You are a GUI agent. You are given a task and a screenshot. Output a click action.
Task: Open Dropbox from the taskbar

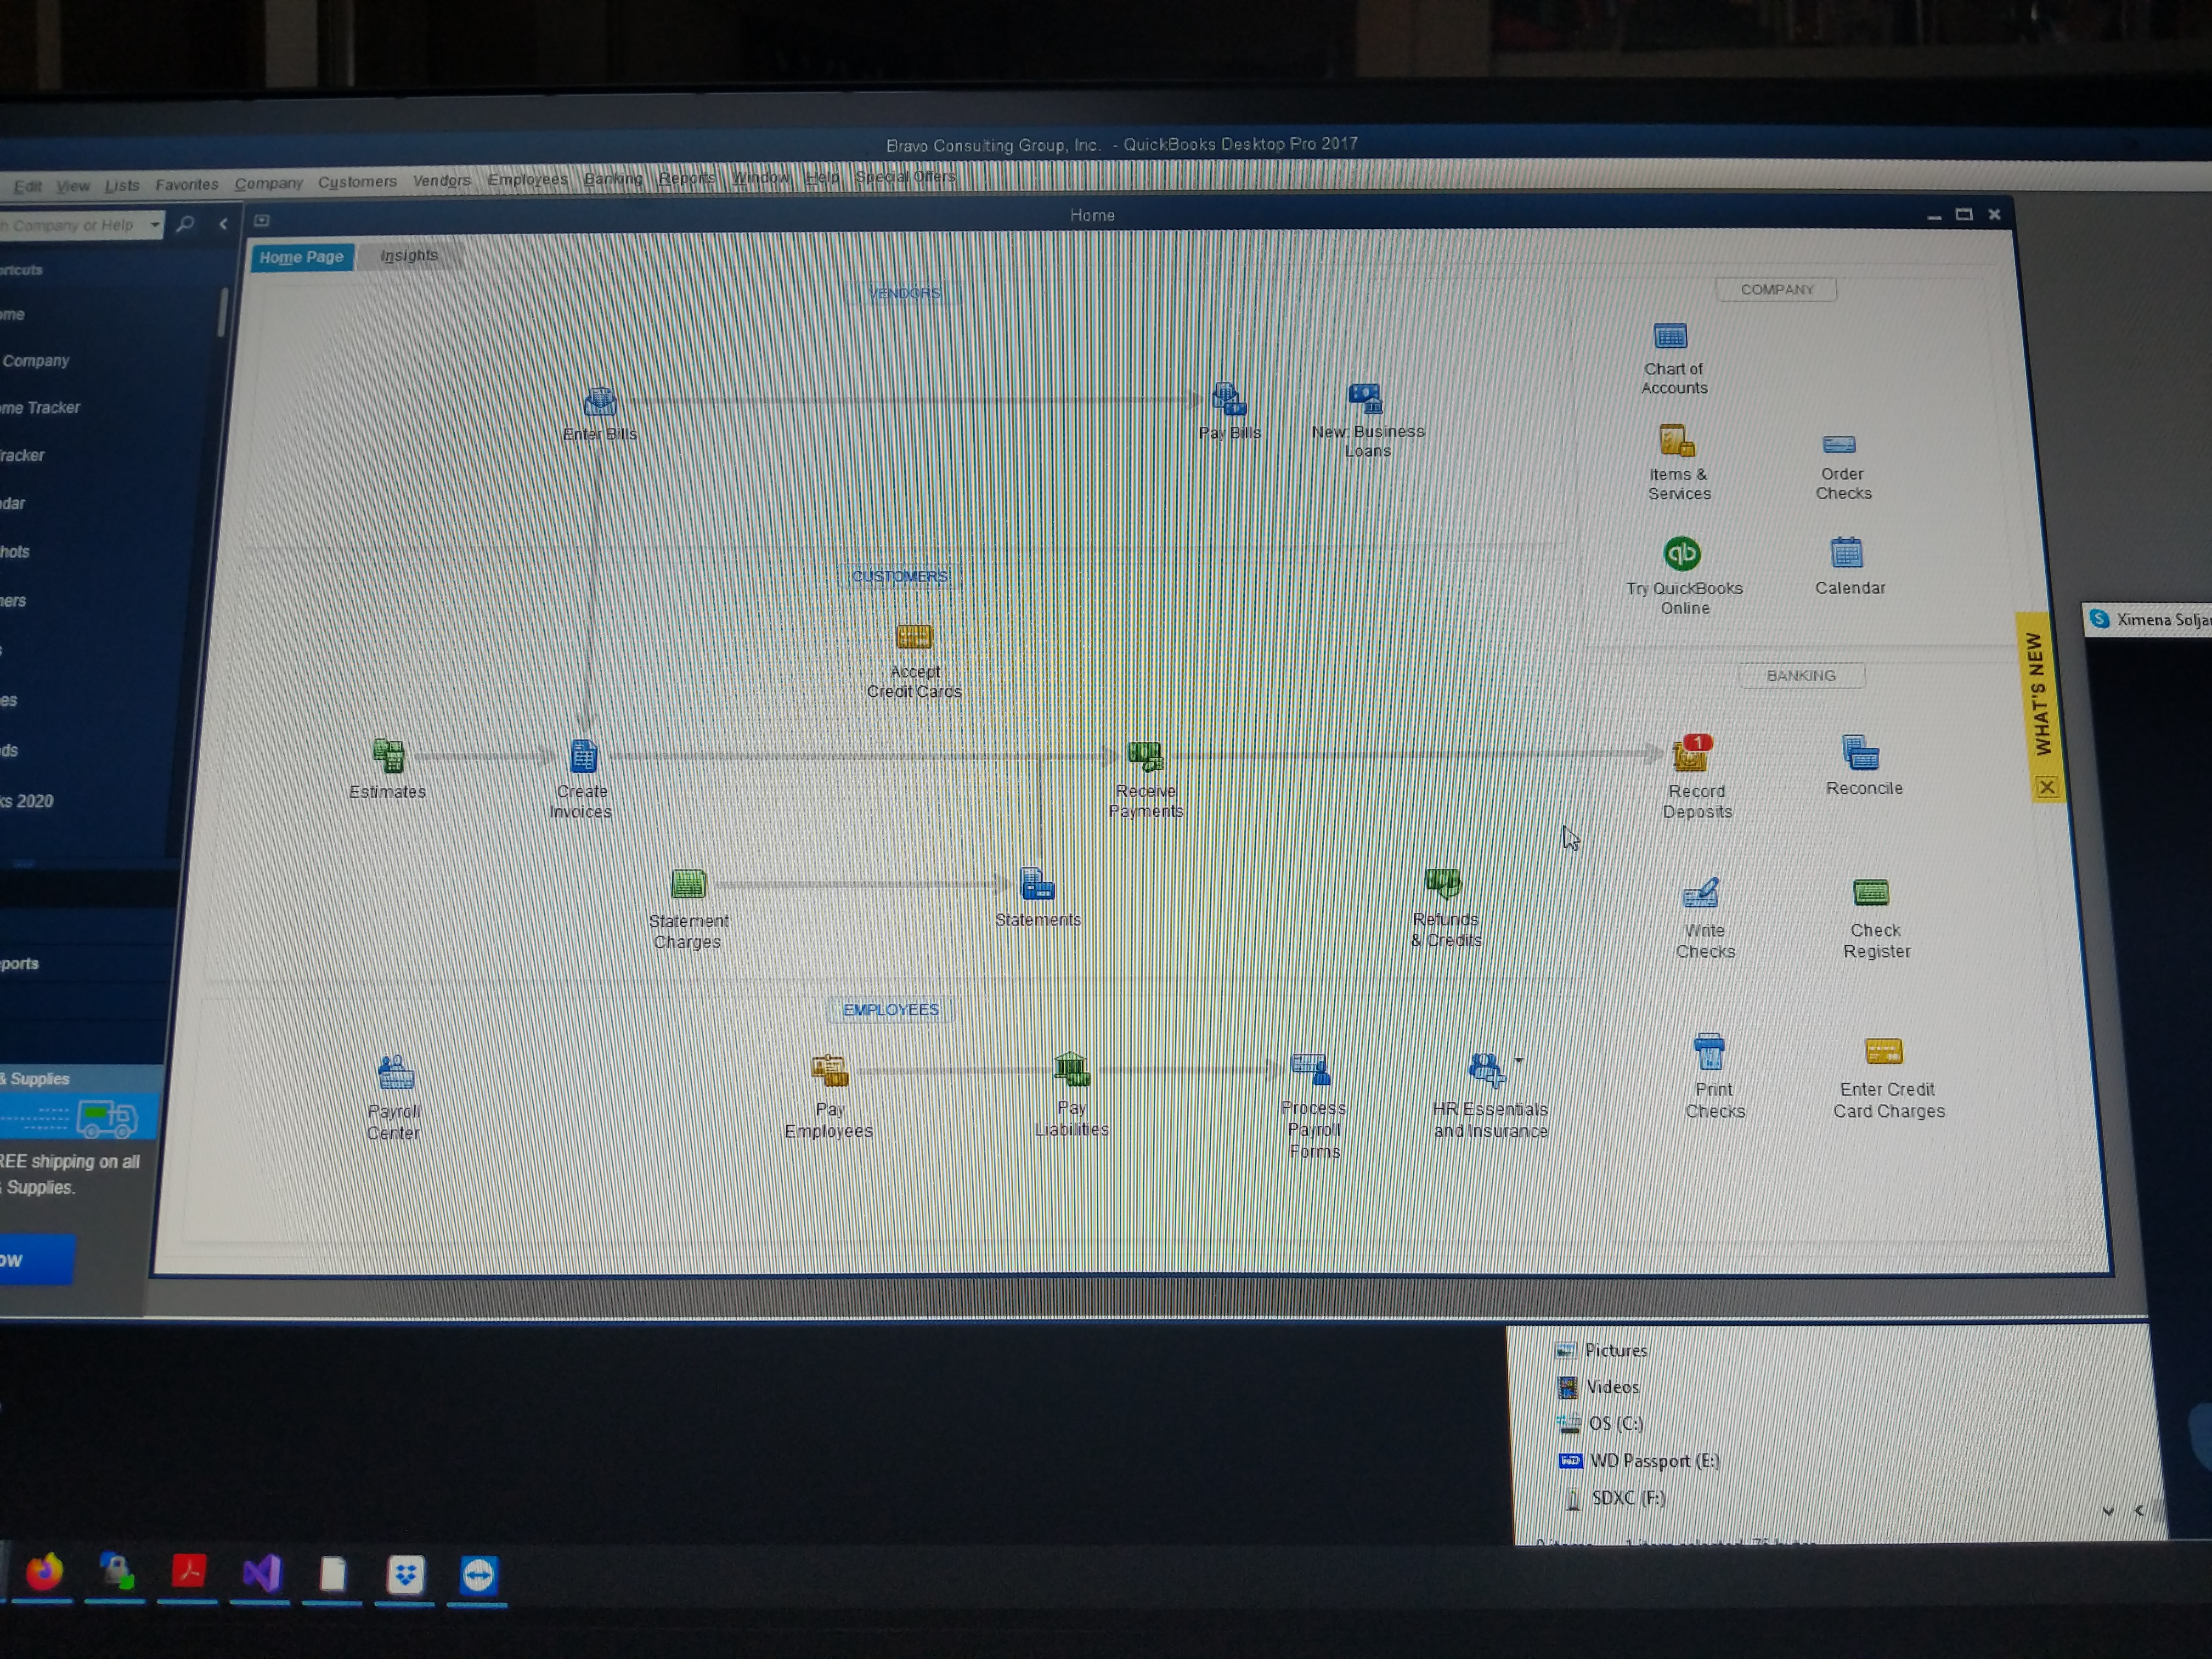point(405,1575)
